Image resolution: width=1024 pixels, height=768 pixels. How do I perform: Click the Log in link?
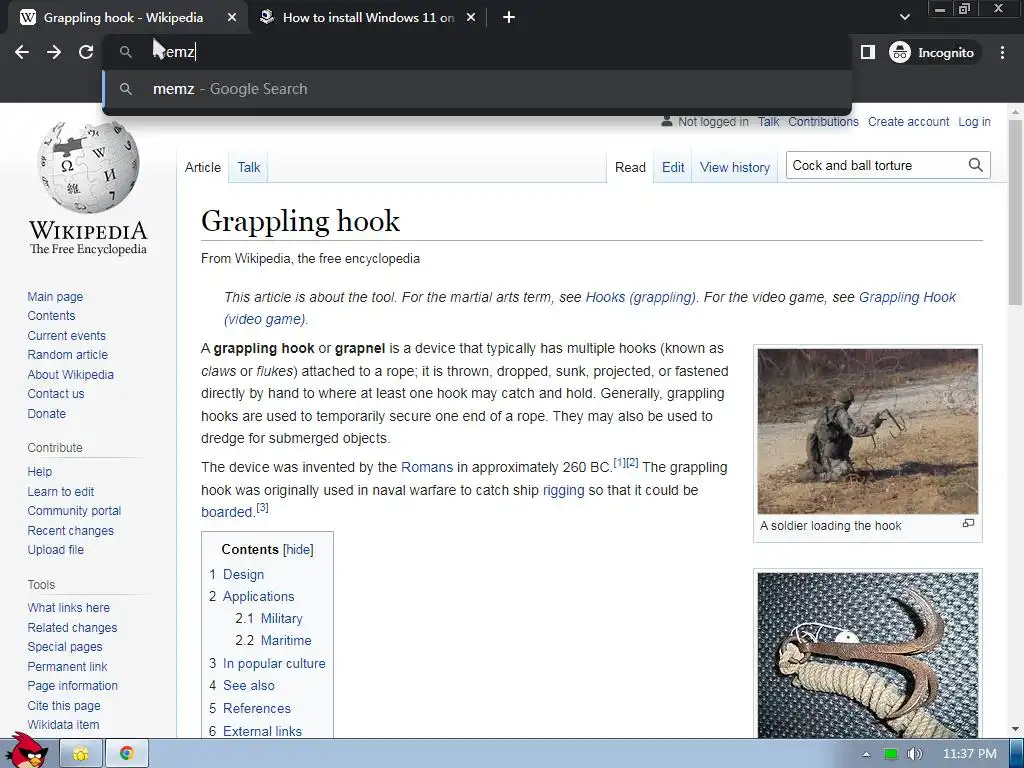(974, 121)
